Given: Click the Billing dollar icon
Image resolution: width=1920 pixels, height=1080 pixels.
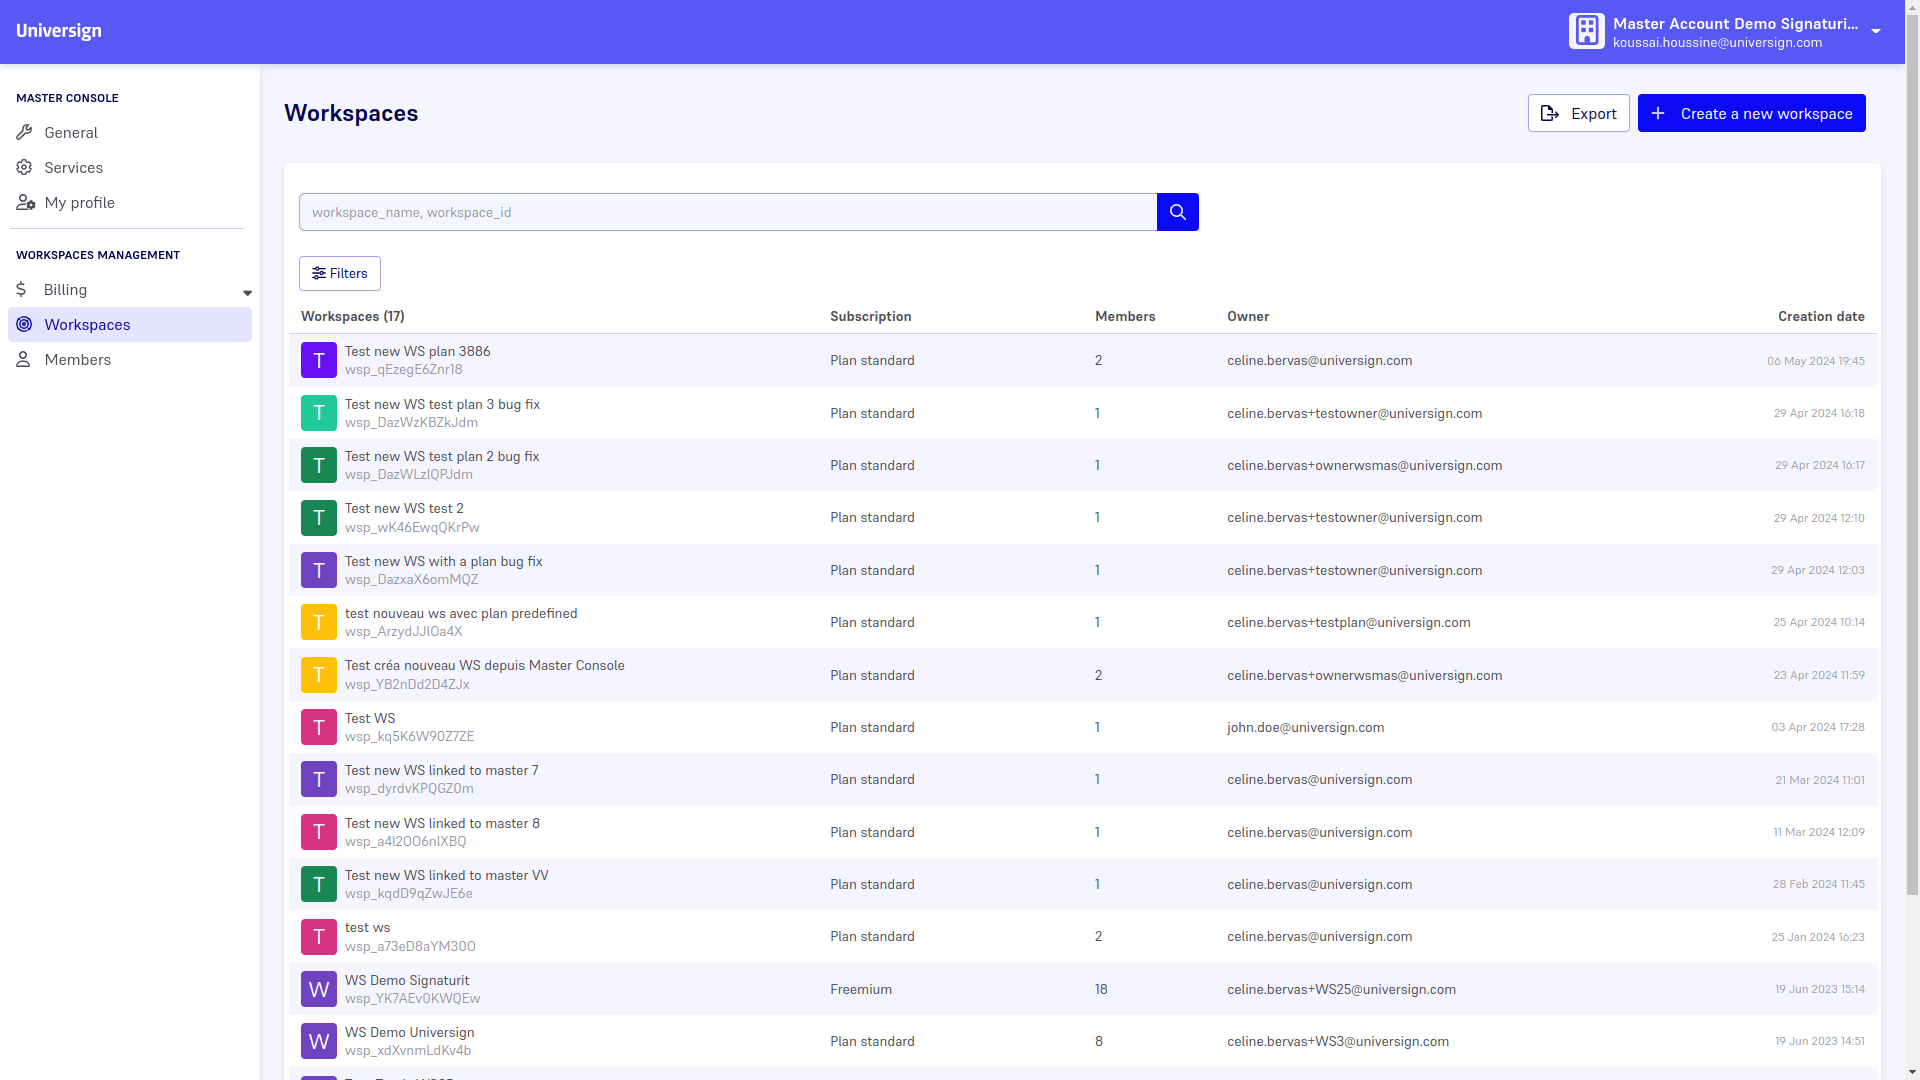Looking at the screenshot, I should click(21, 289).
